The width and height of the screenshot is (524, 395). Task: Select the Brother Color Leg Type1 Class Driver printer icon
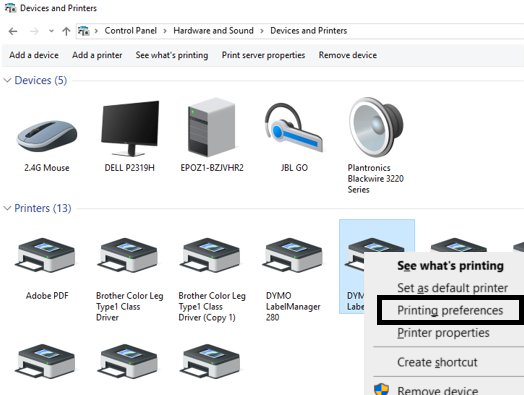[x=128, y=255]
